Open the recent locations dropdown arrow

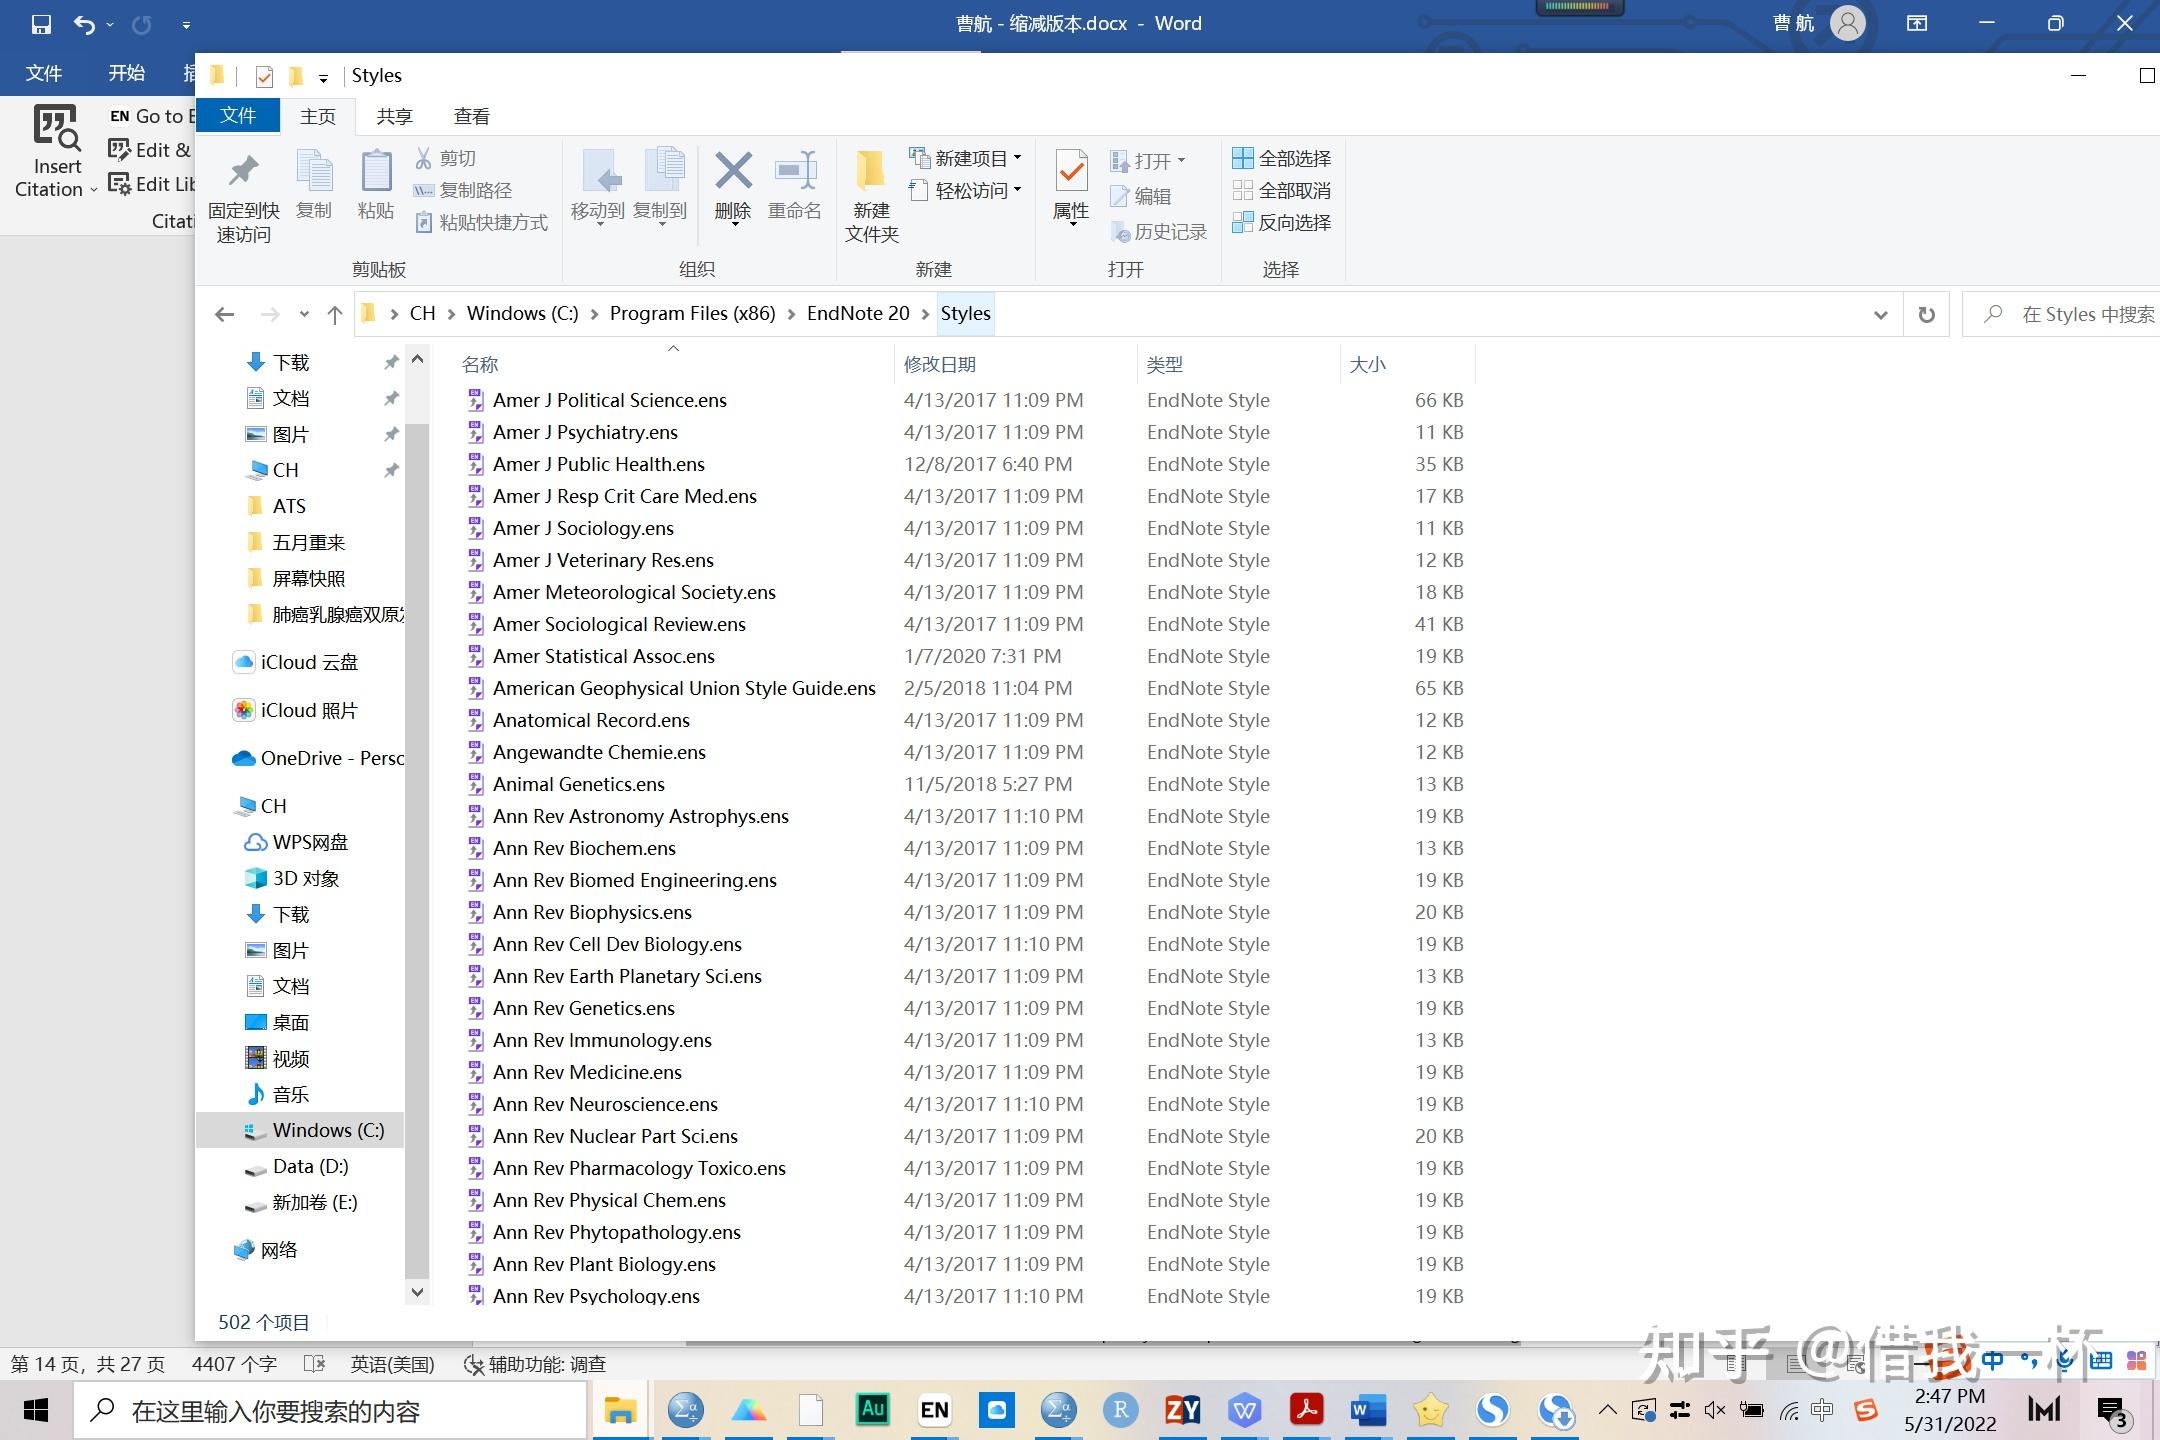[x=304, y=314]
